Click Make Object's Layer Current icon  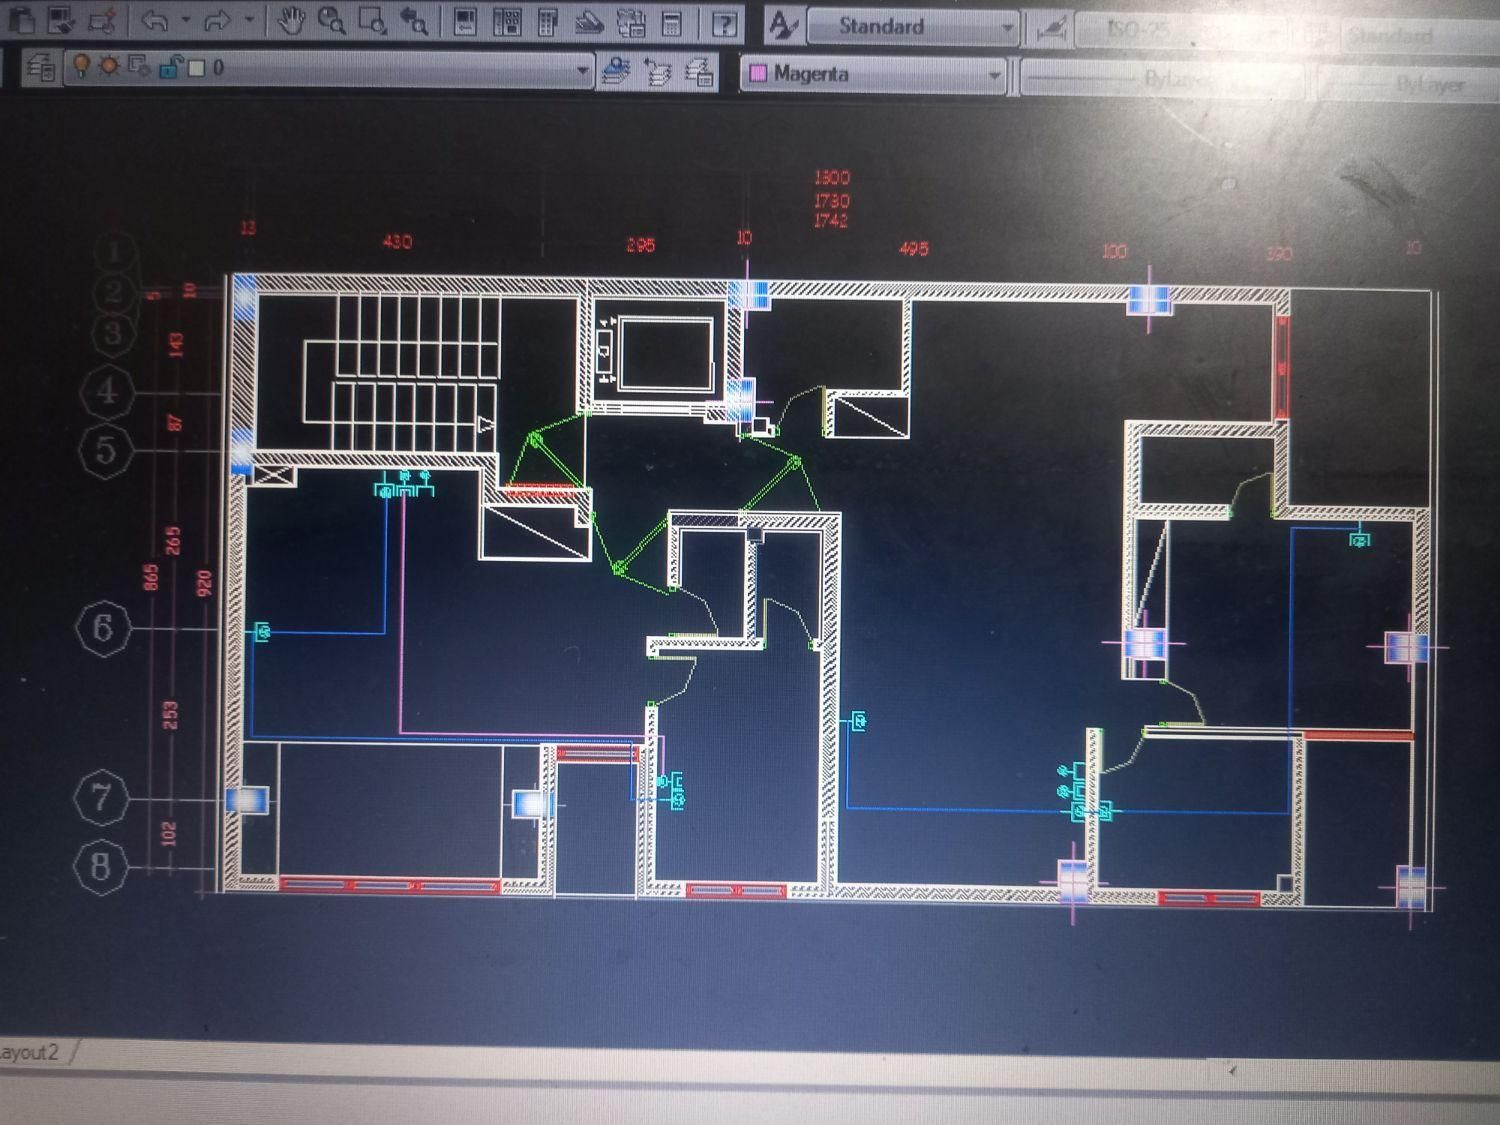(x=616, y=71)
